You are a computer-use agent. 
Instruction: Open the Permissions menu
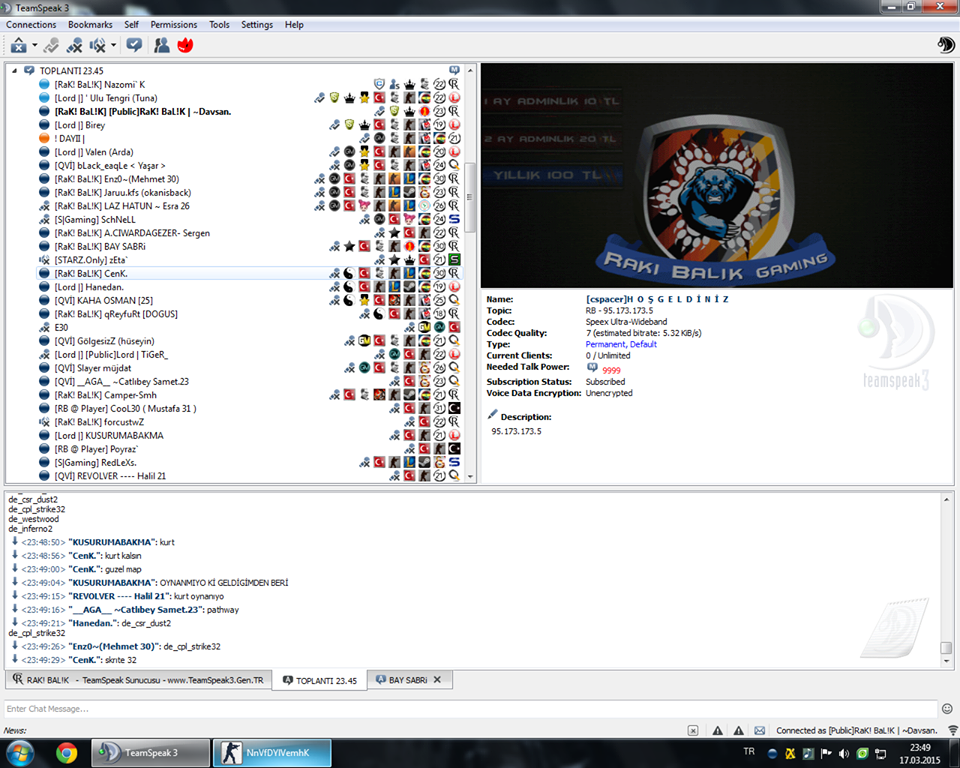pos(174,24)
